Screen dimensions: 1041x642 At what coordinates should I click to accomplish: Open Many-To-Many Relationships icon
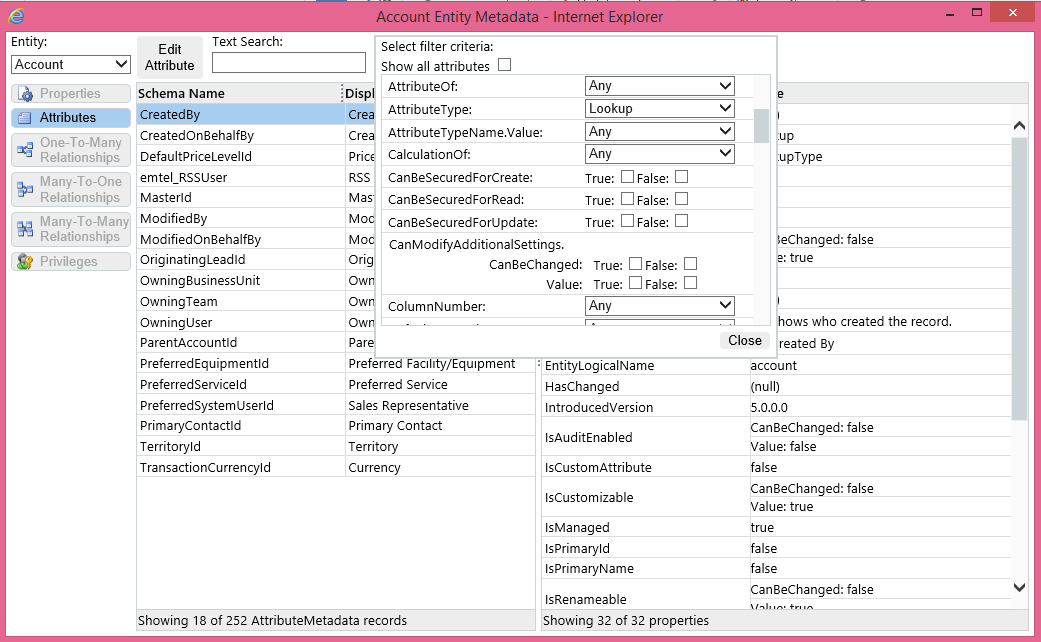point(25,229)
